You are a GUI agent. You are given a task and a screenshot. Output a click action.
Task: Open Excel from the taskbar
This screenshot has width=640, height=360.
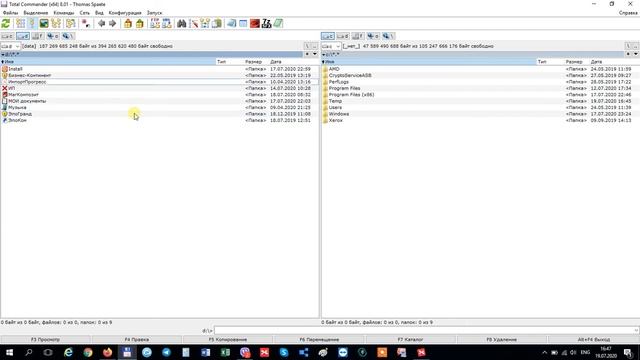pos(225,352)
